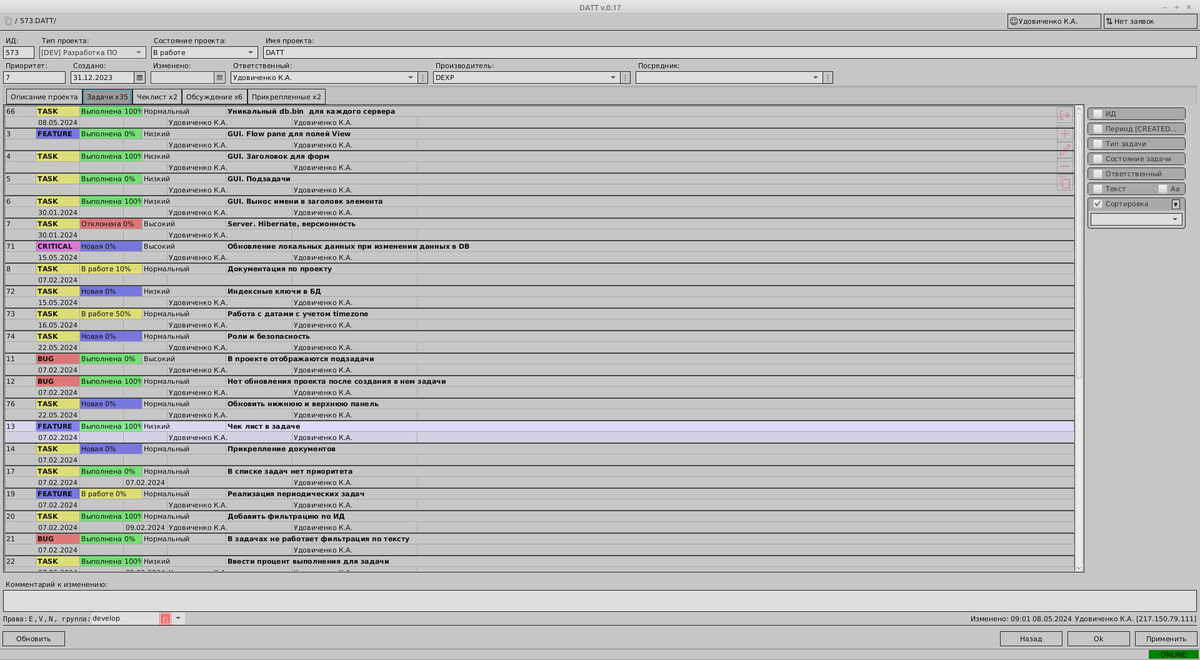The height and width of the screenshot is (660, 1200).
Task: Click the Приоритет field with value 7
Action: [x=34, y=77]
